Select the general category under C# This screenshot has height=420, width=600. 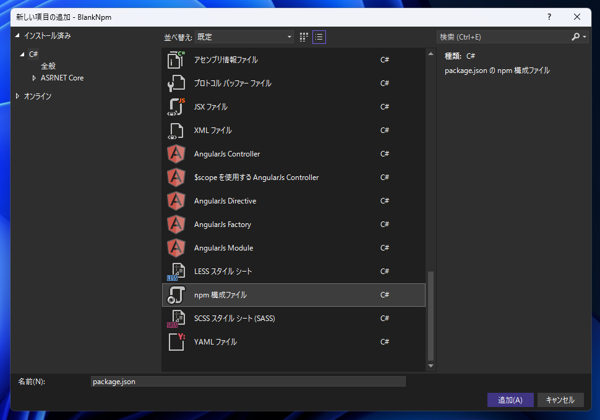48,66
